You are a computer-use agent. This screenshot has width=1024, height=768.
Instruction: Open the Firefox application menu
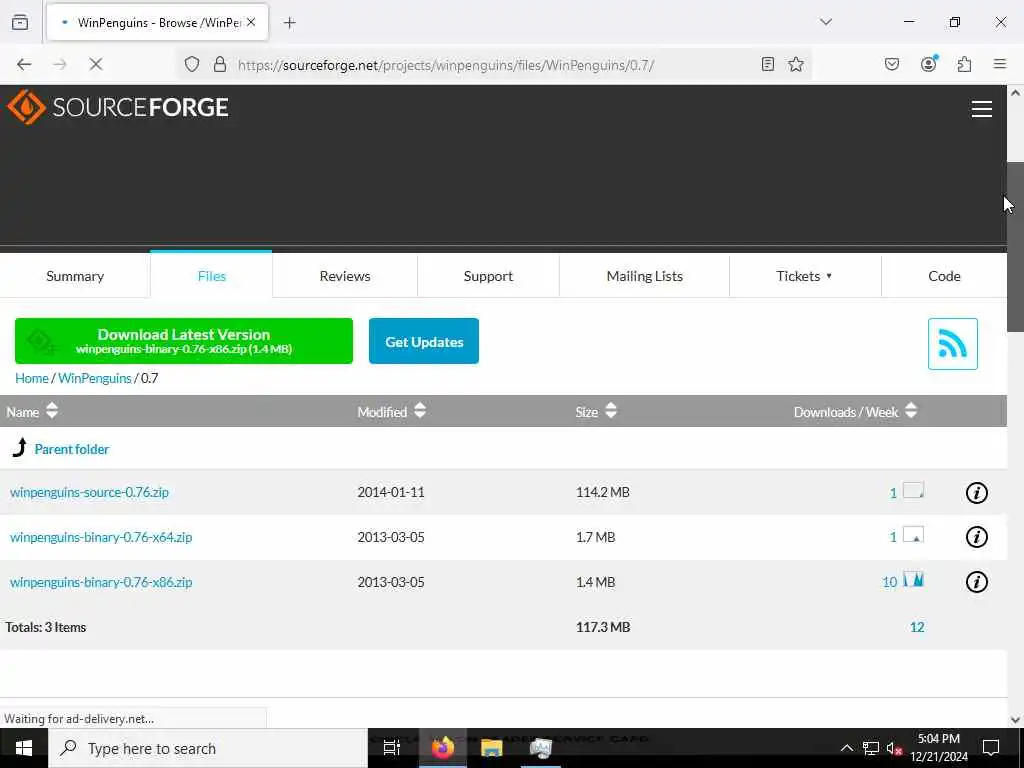[x=1000, y=64]
